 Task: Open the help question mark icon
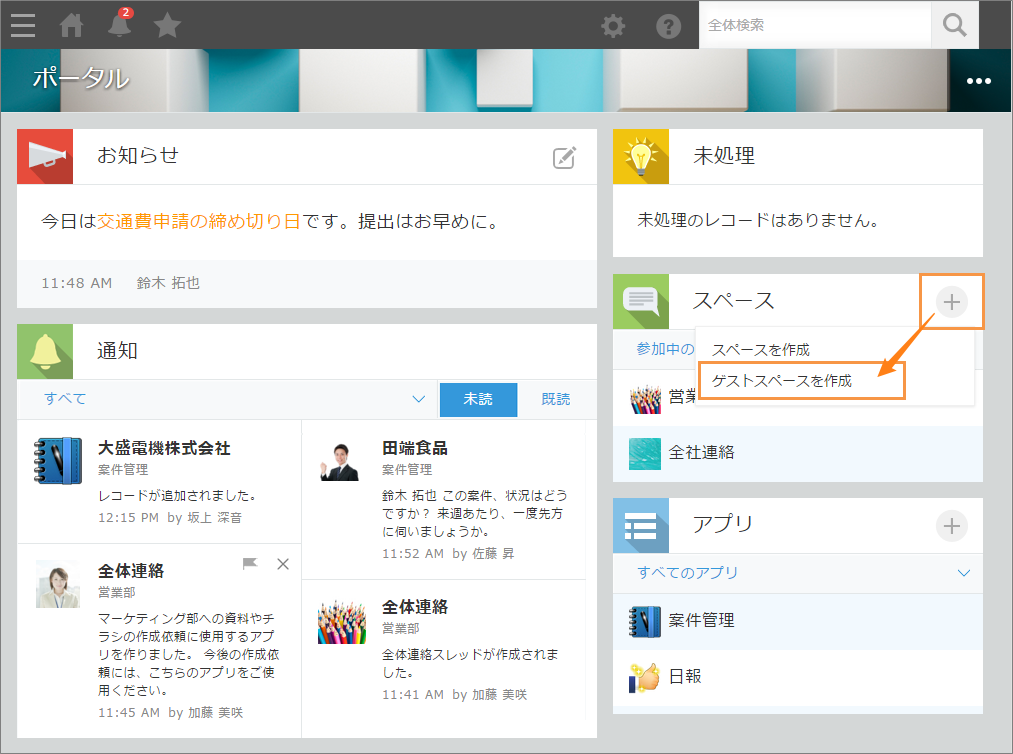coord(668,26)
